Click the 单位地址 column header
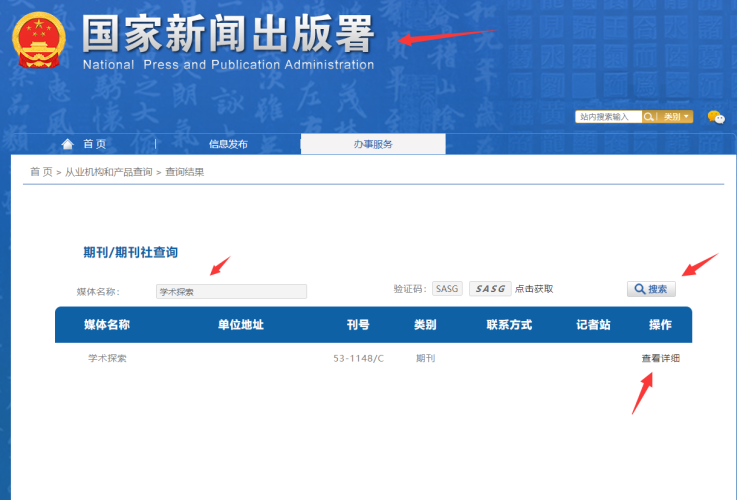Viewport: 737px width, 500px height. pos(240,325)
